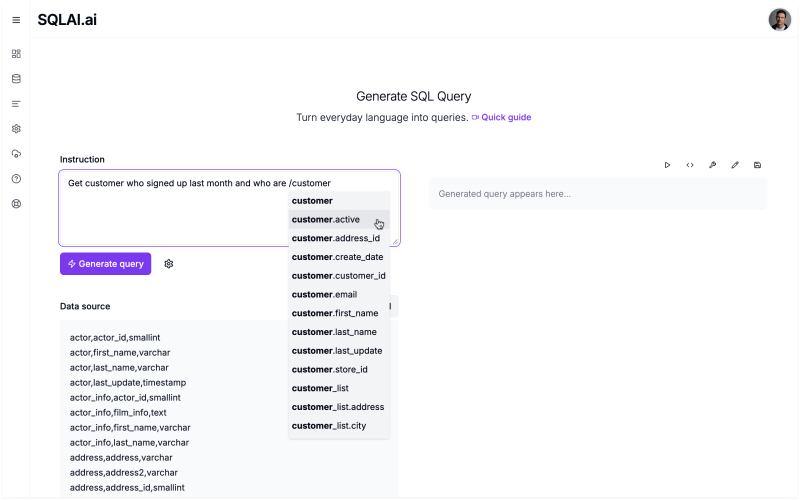
Task: Select customer.customer_id suggestion
Action: [x=339, y=276]
